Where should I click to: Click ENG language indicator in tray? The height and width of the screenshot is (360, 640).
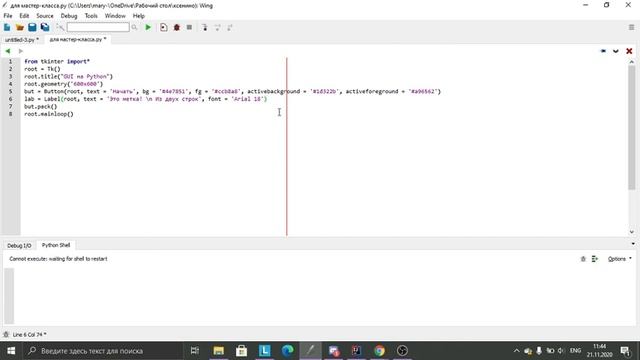575,351
